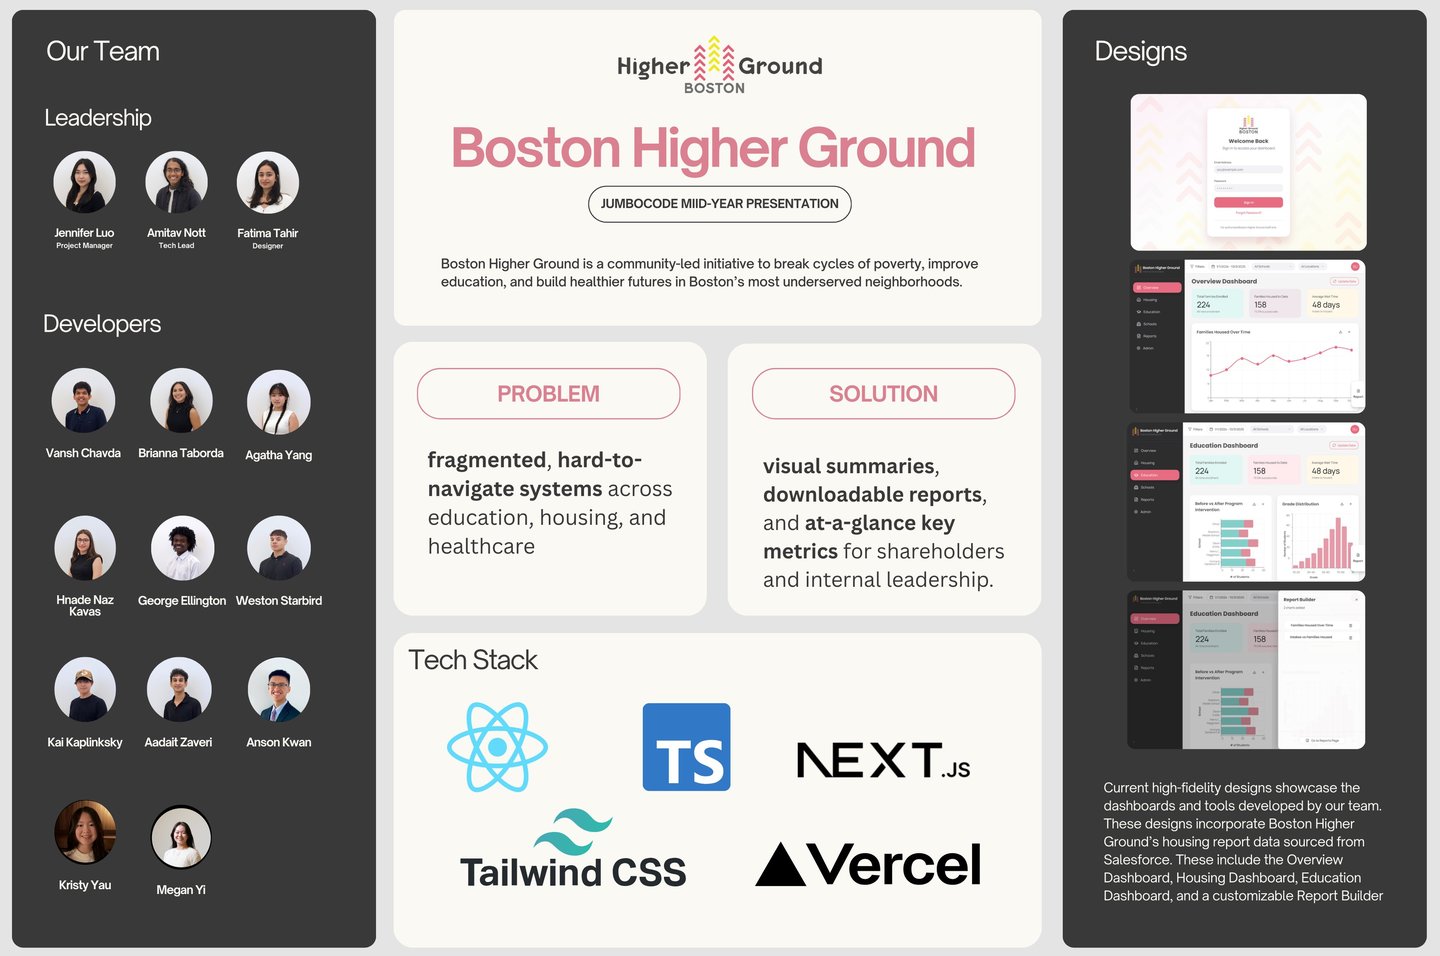Select the name text "Jennifer Luo"

coord(84,233)
